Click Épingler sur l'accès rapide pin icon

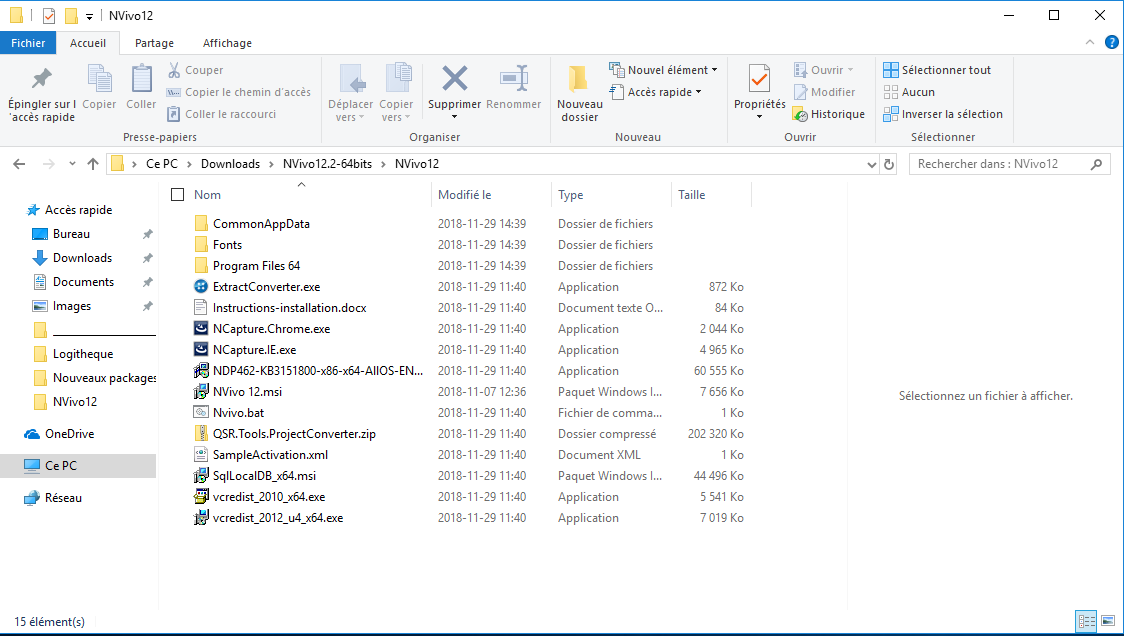point(41,79)
